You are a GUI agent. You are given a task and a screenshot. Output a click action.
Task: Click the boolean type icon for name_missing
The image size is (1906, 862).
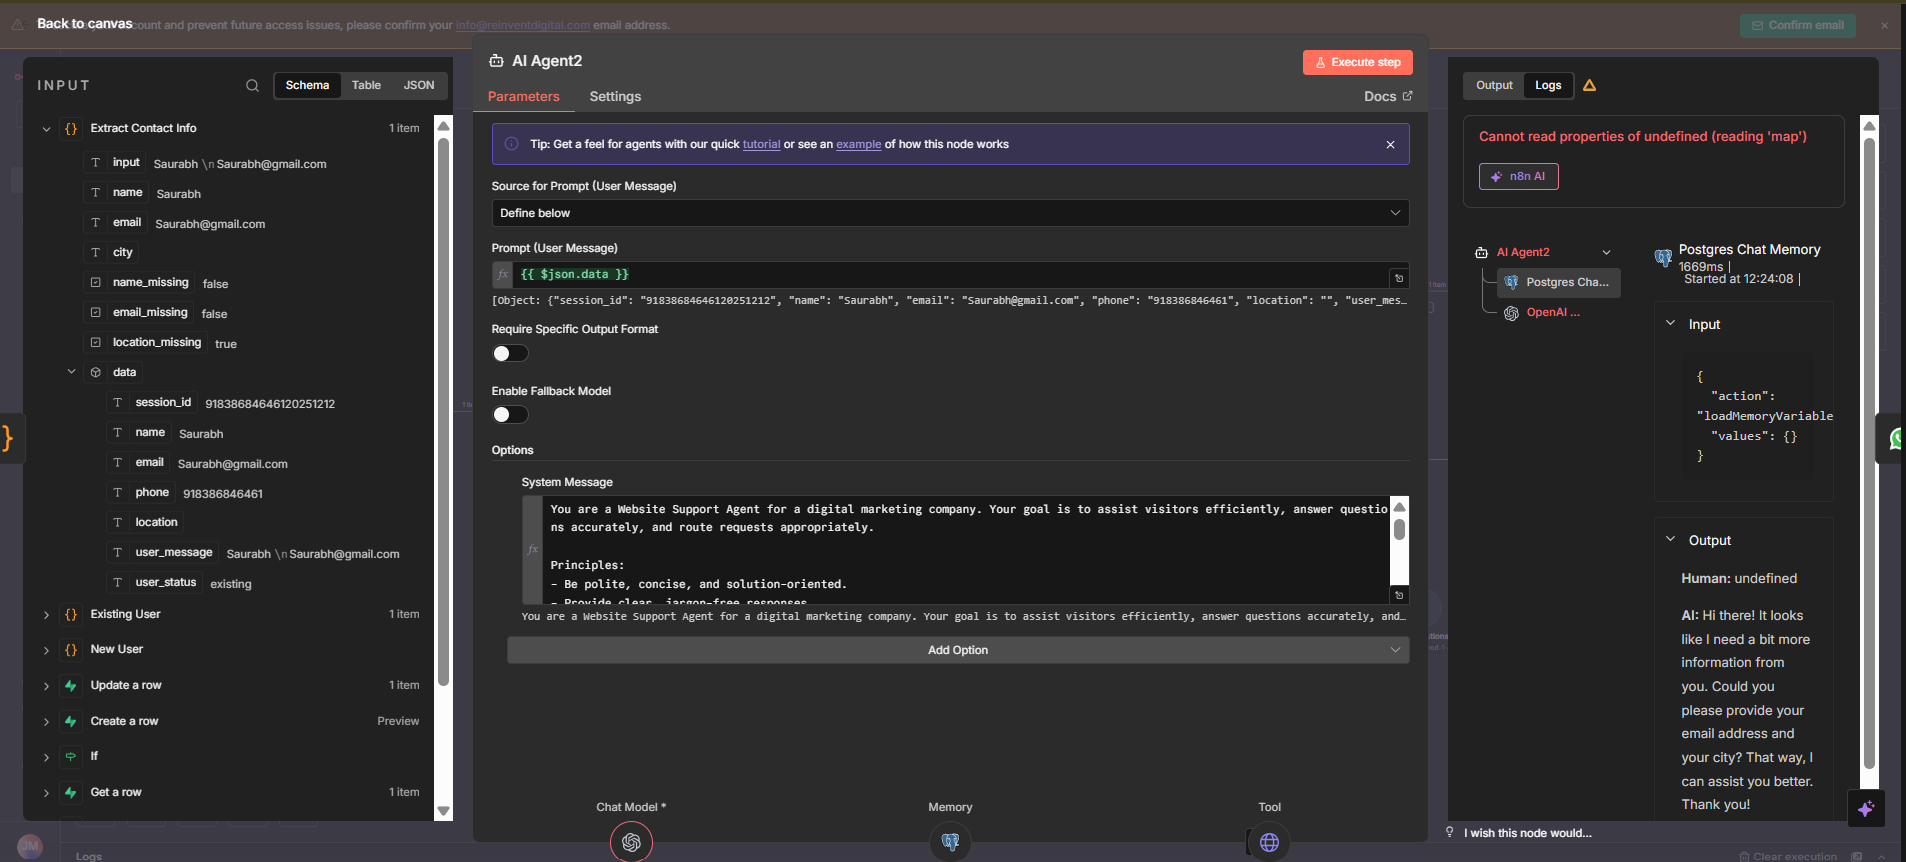tap(96, 283)
